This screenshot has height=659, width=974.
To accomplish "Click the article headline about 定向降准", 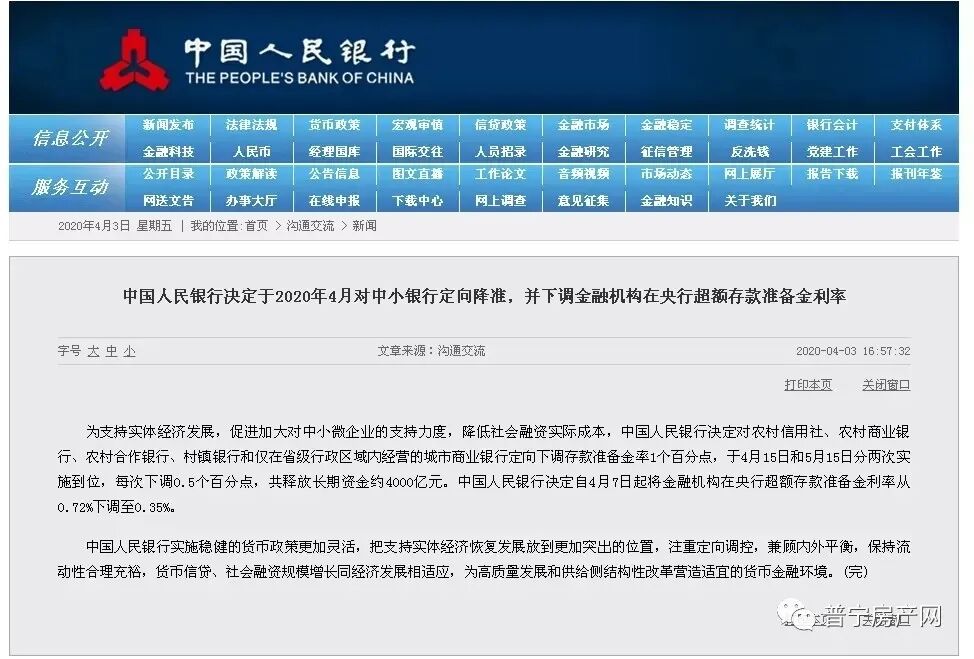I will (x=485, y=296).
